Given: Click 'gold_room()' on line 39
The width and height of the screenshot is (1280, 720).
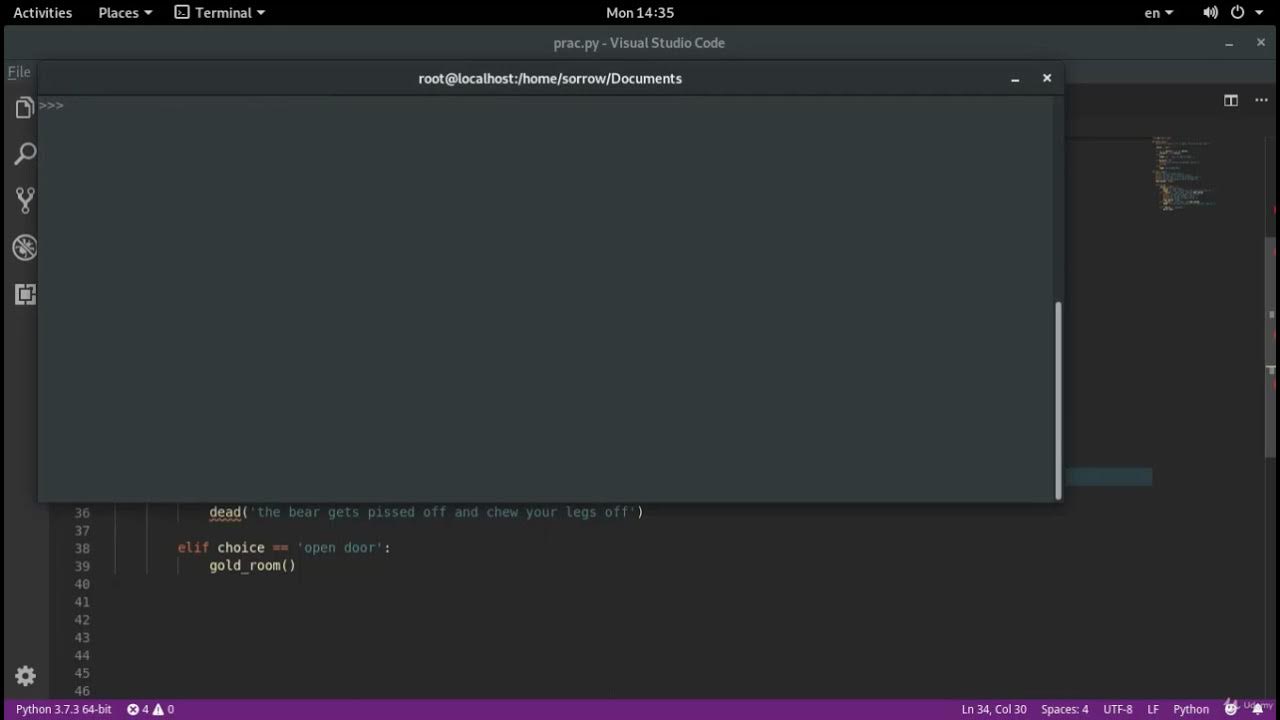Looking at the screenshot, I should [252, 566].
